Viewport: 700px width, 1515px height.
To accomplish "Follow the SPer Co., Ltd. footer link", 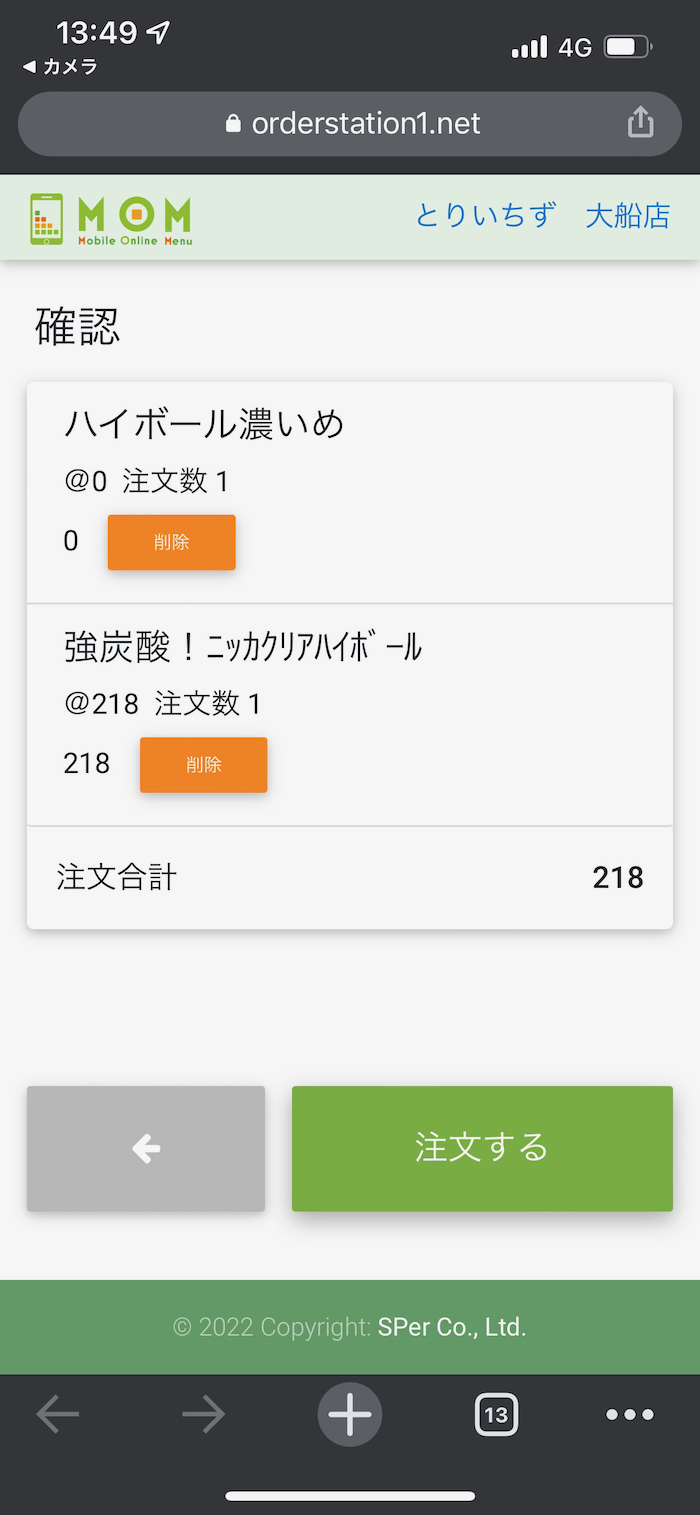I will [452, 1327].
